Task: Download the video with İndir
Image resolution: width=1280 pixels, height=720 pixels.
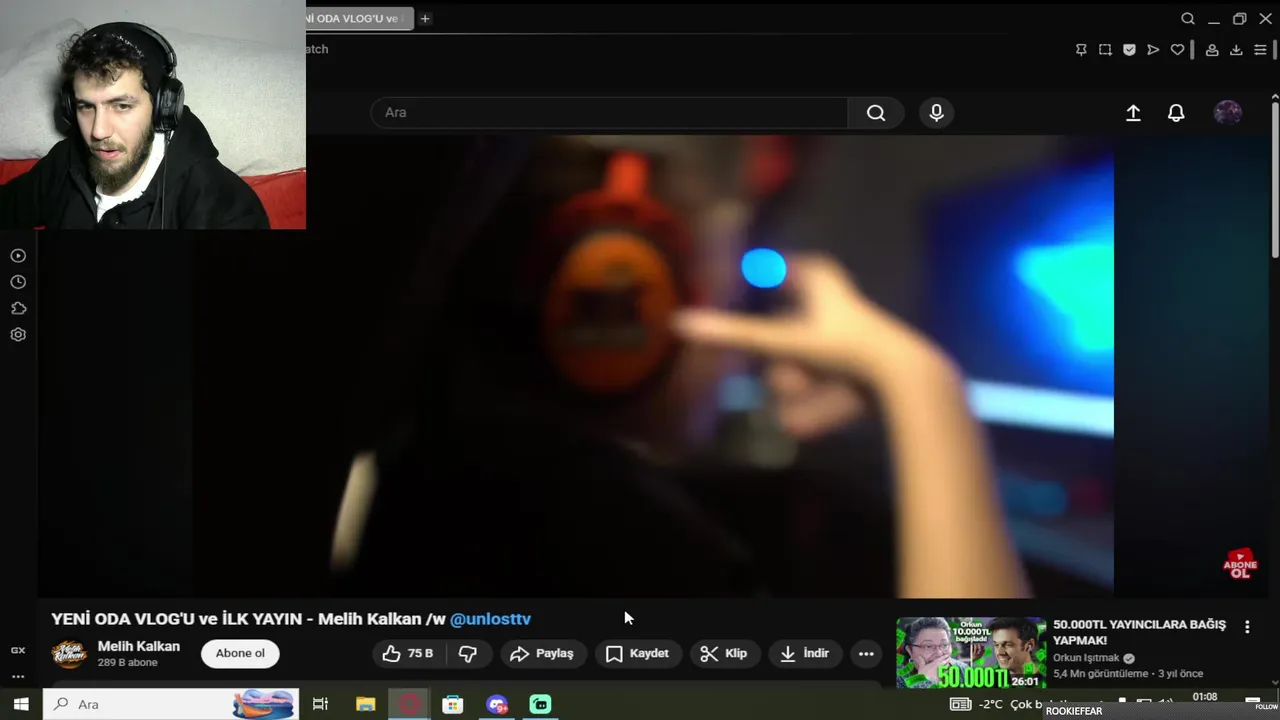Action: pyautogui.click(x=805, y=653)
